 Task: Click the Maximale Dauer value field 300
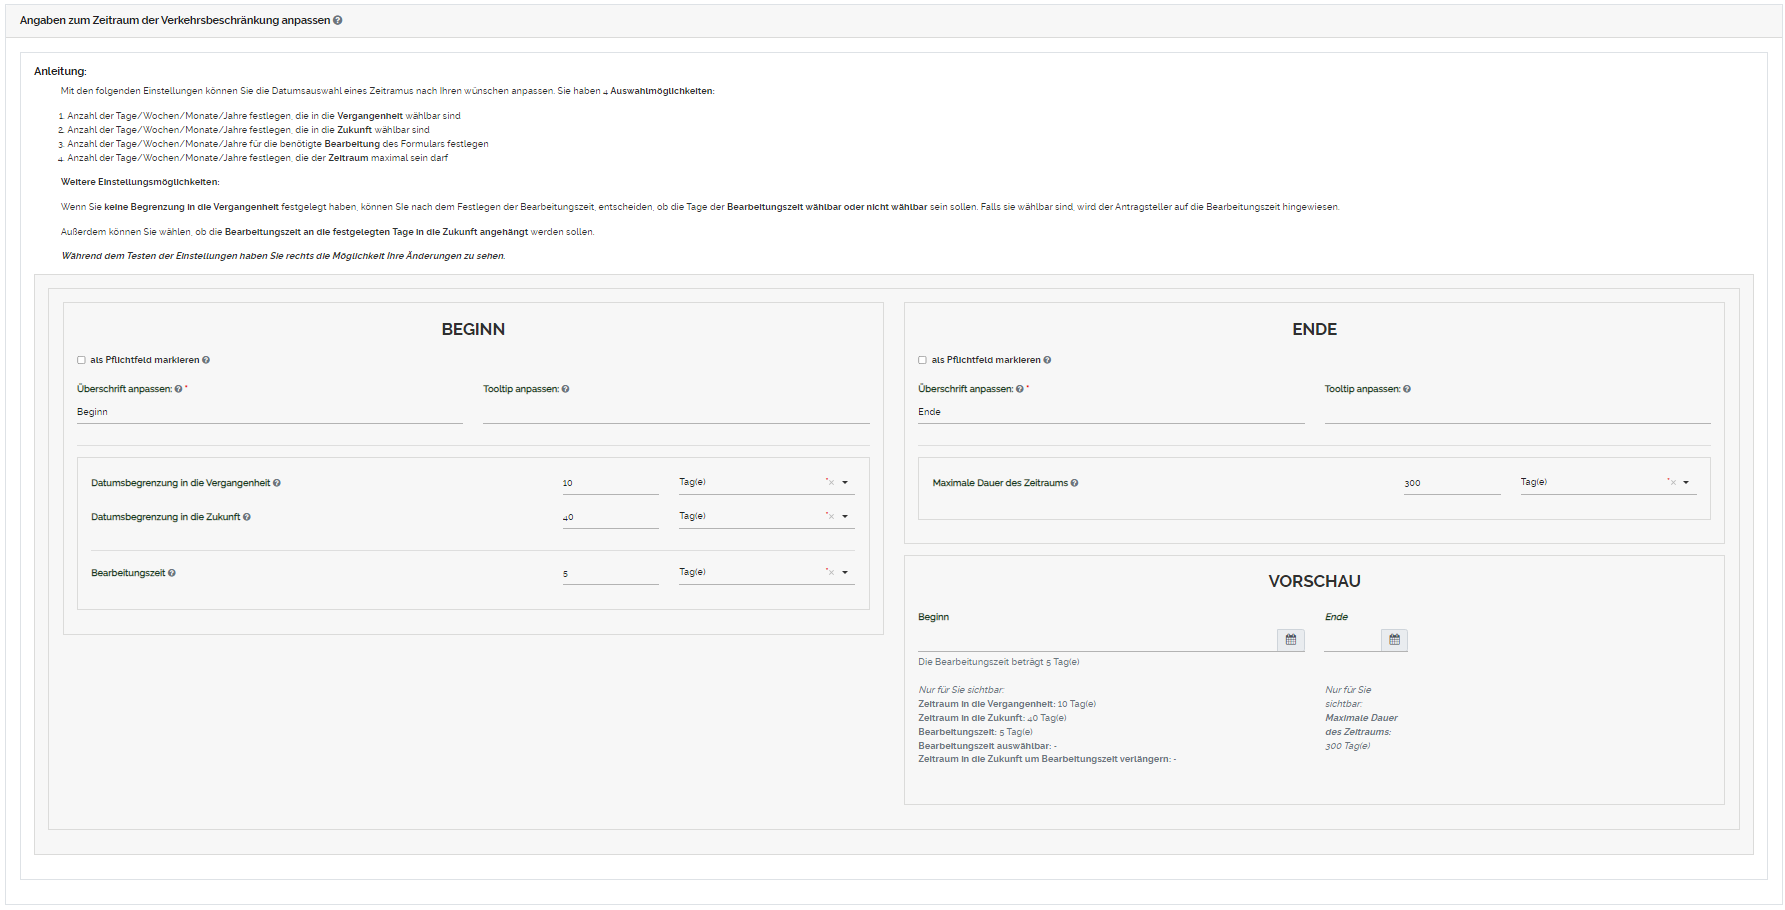[x=1451, y=483]
